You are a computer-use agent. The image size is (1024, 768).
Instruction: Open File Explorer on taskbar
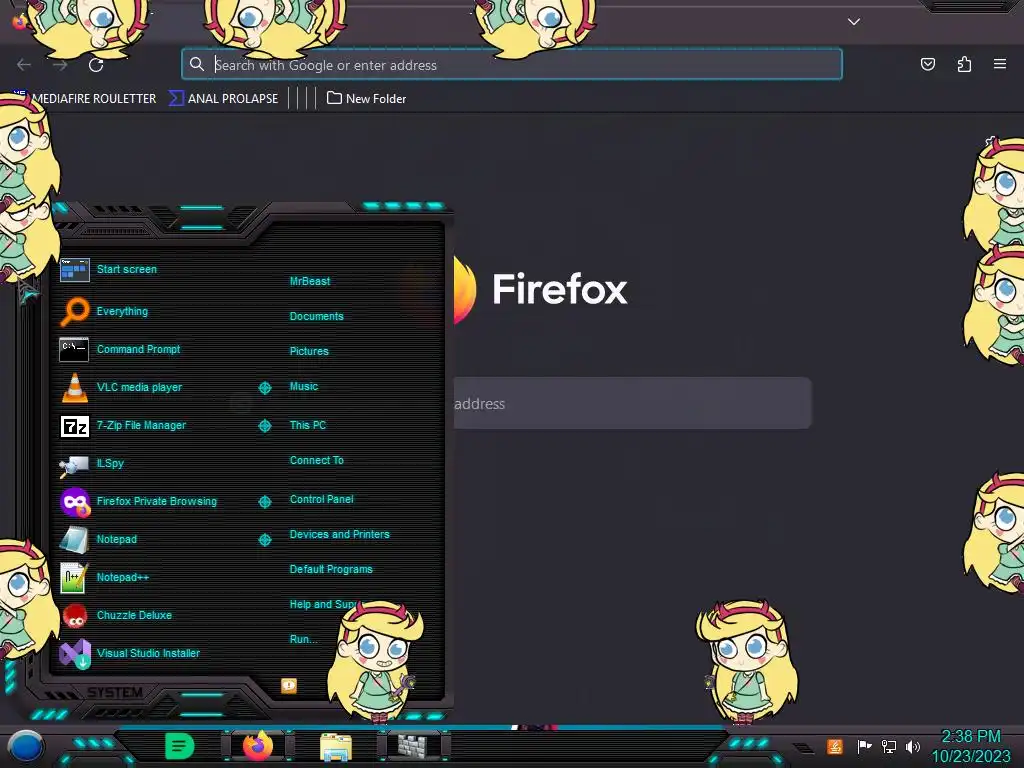pos(336,746)
